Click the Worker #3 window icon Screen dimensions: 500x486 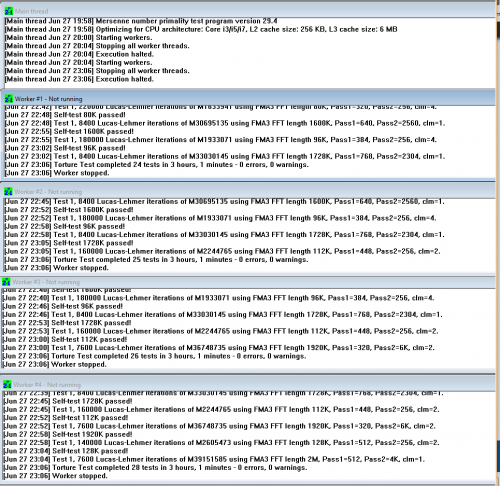pyautogui.click(x=6, y=282)
